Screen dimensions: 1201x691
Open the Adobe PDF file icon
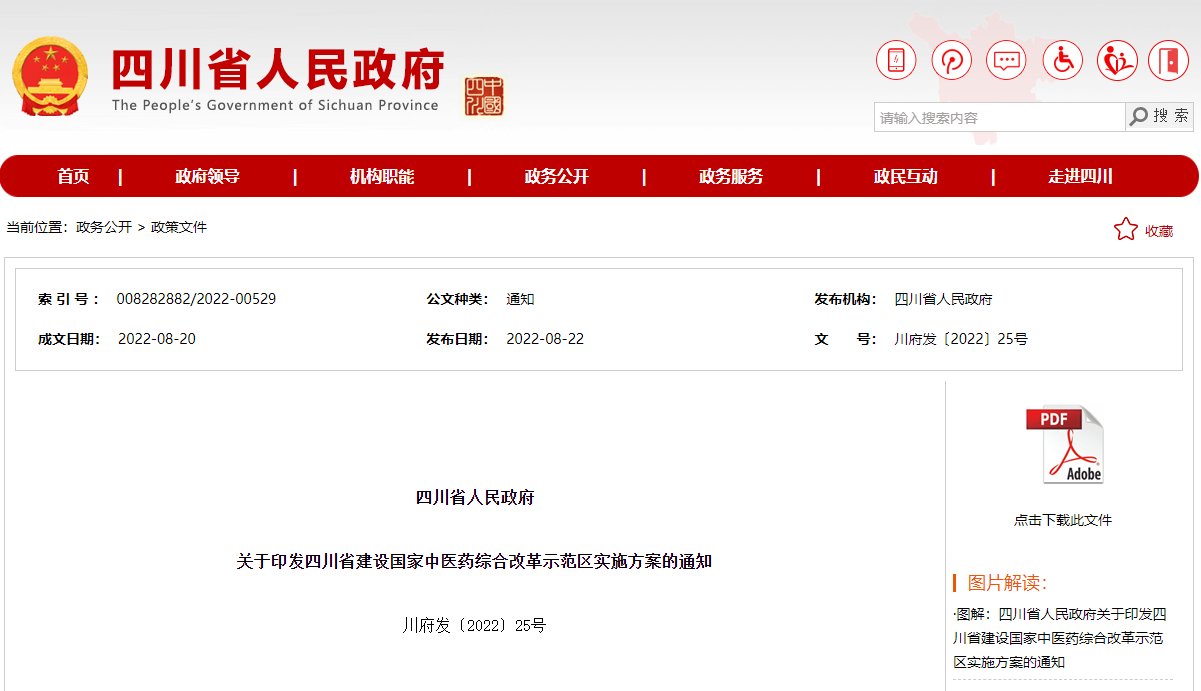click(x=1064, y=445)
